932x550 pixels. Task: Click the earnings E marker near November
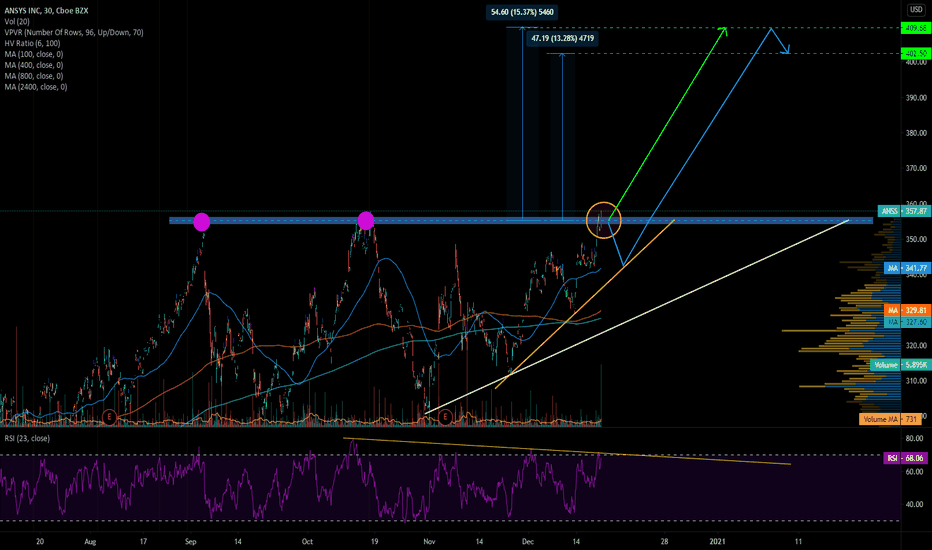click(x=445, y=417)
